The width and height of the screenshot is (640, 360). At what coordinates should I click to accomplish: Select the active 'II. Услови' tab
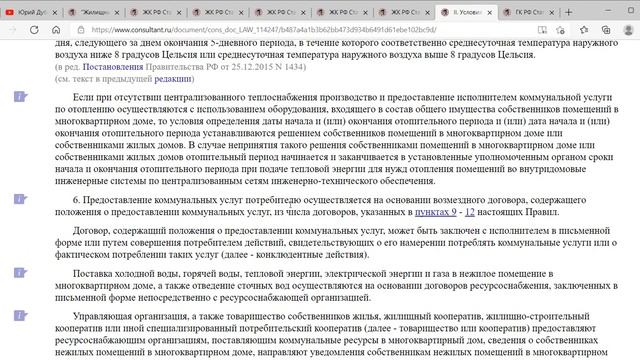[x=467, y=12]
